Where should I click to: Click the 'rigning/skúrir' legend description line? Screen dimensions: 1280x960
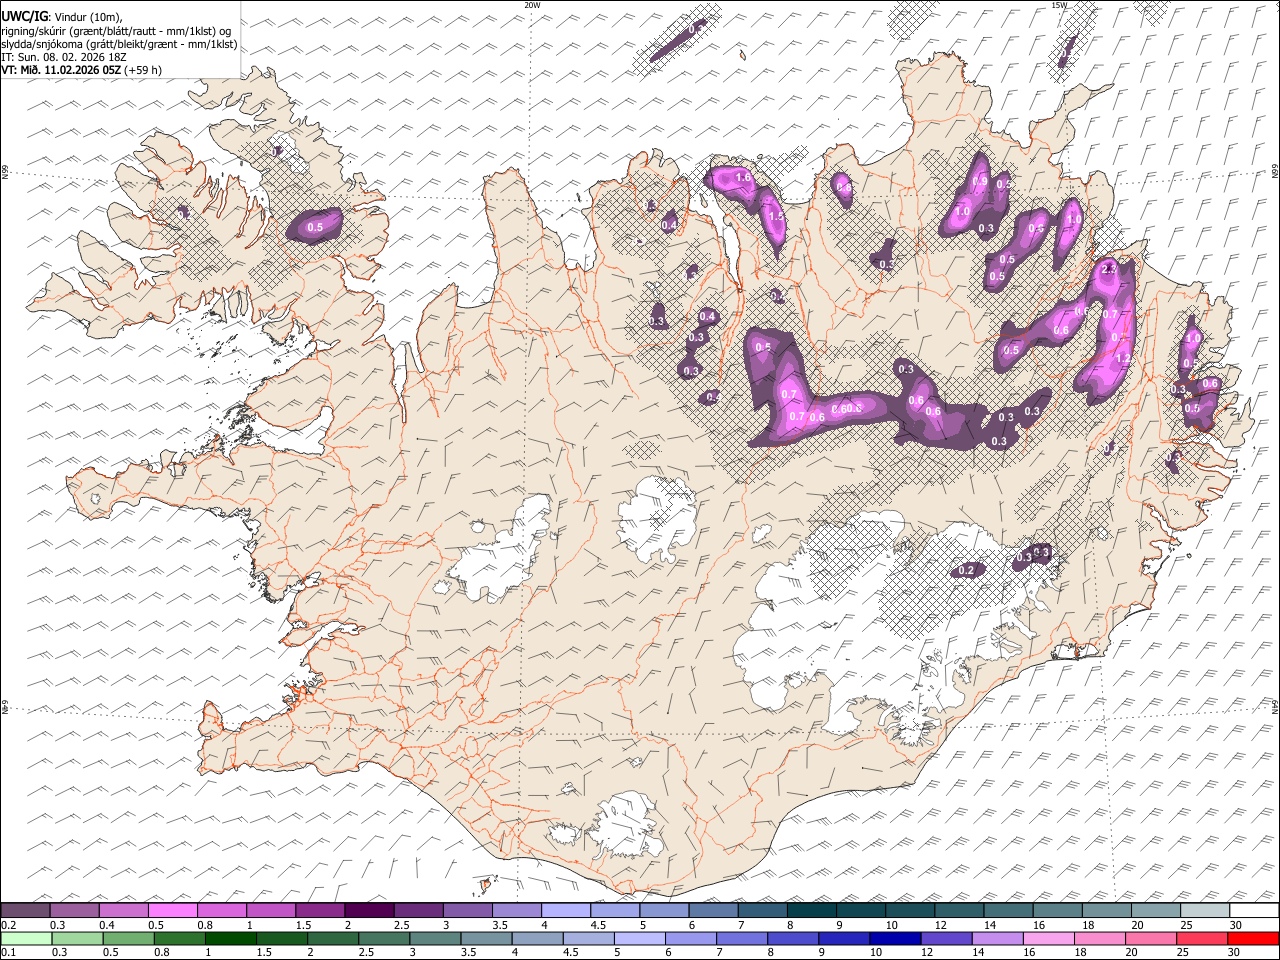[x=117, y=30]
